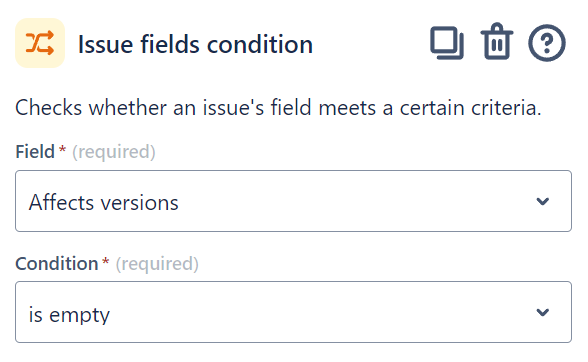Click the chevron arrow in the Field box
Image resolution: width=588 pixels, height=362 pixels.
tap(543, 201)
